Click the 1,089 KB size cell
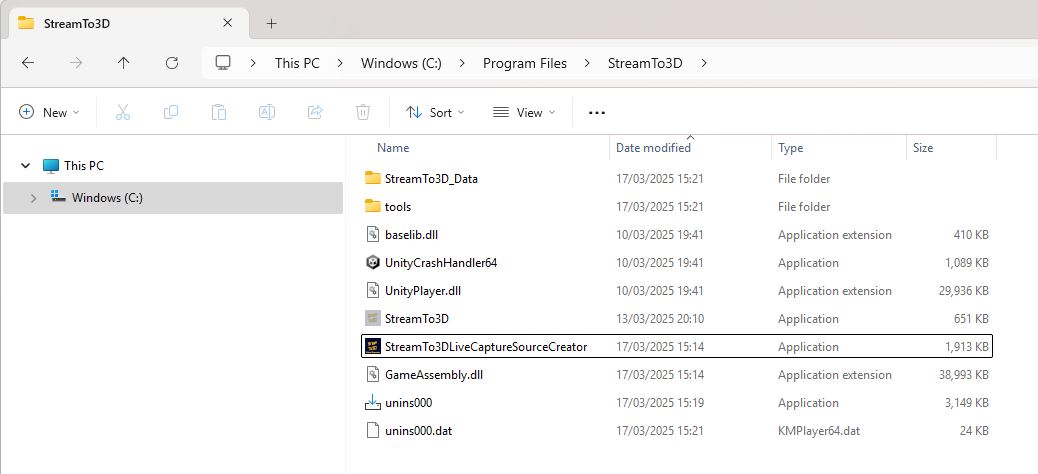 coord(967,263)
